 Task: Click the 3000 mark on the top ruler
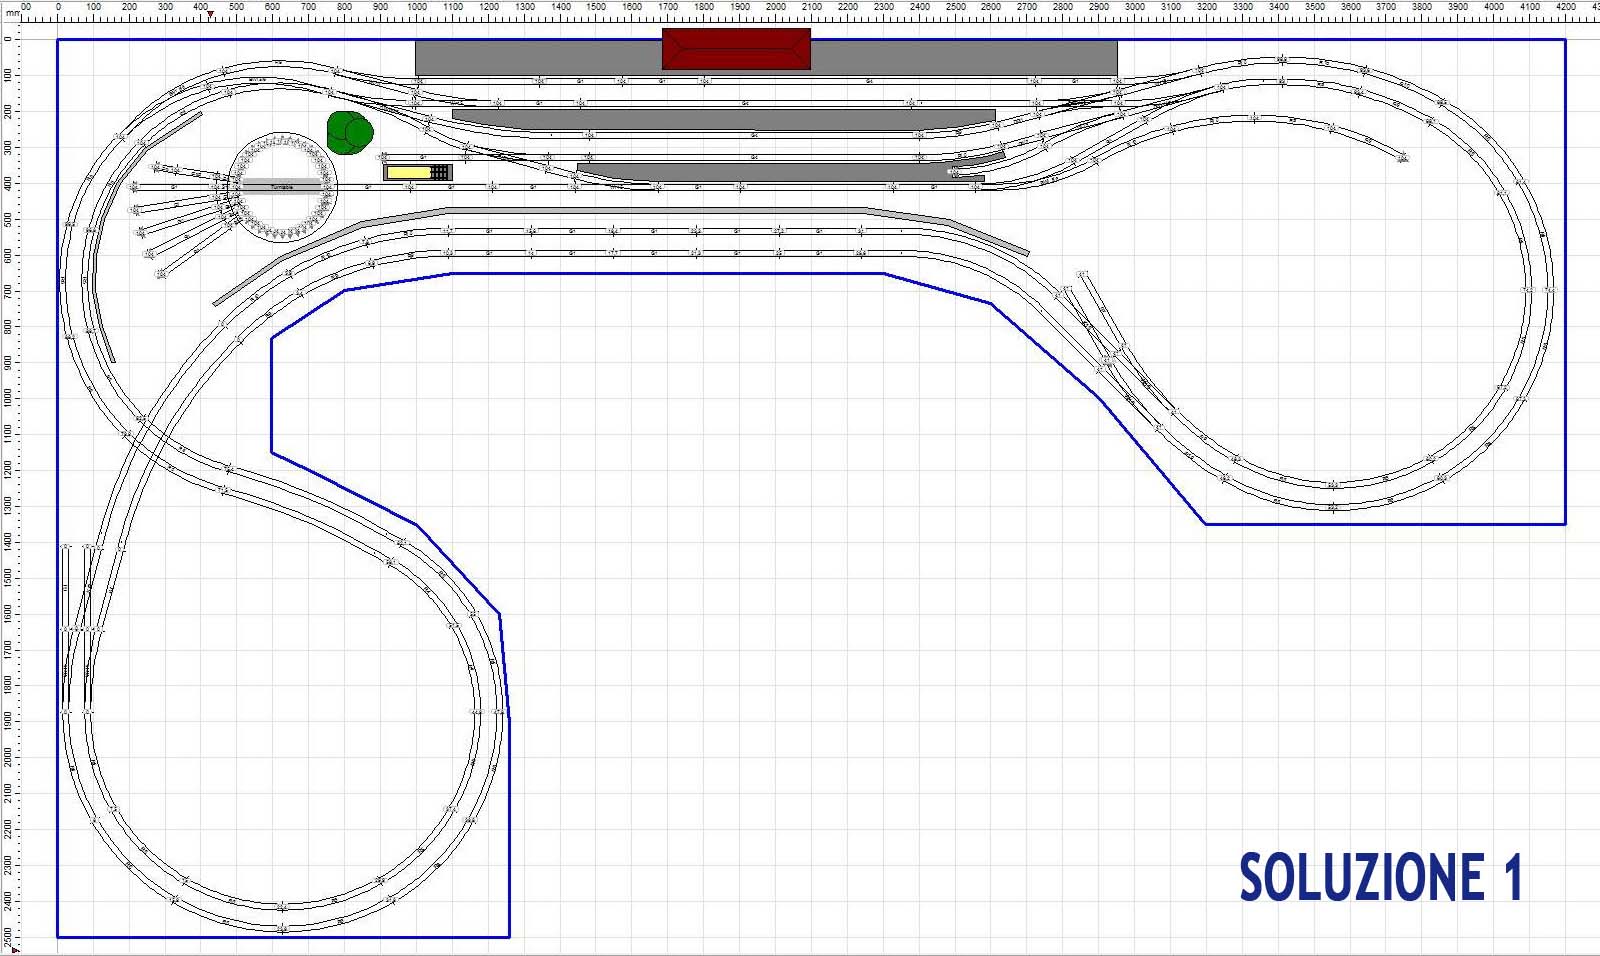click(x=1134, y=7)
